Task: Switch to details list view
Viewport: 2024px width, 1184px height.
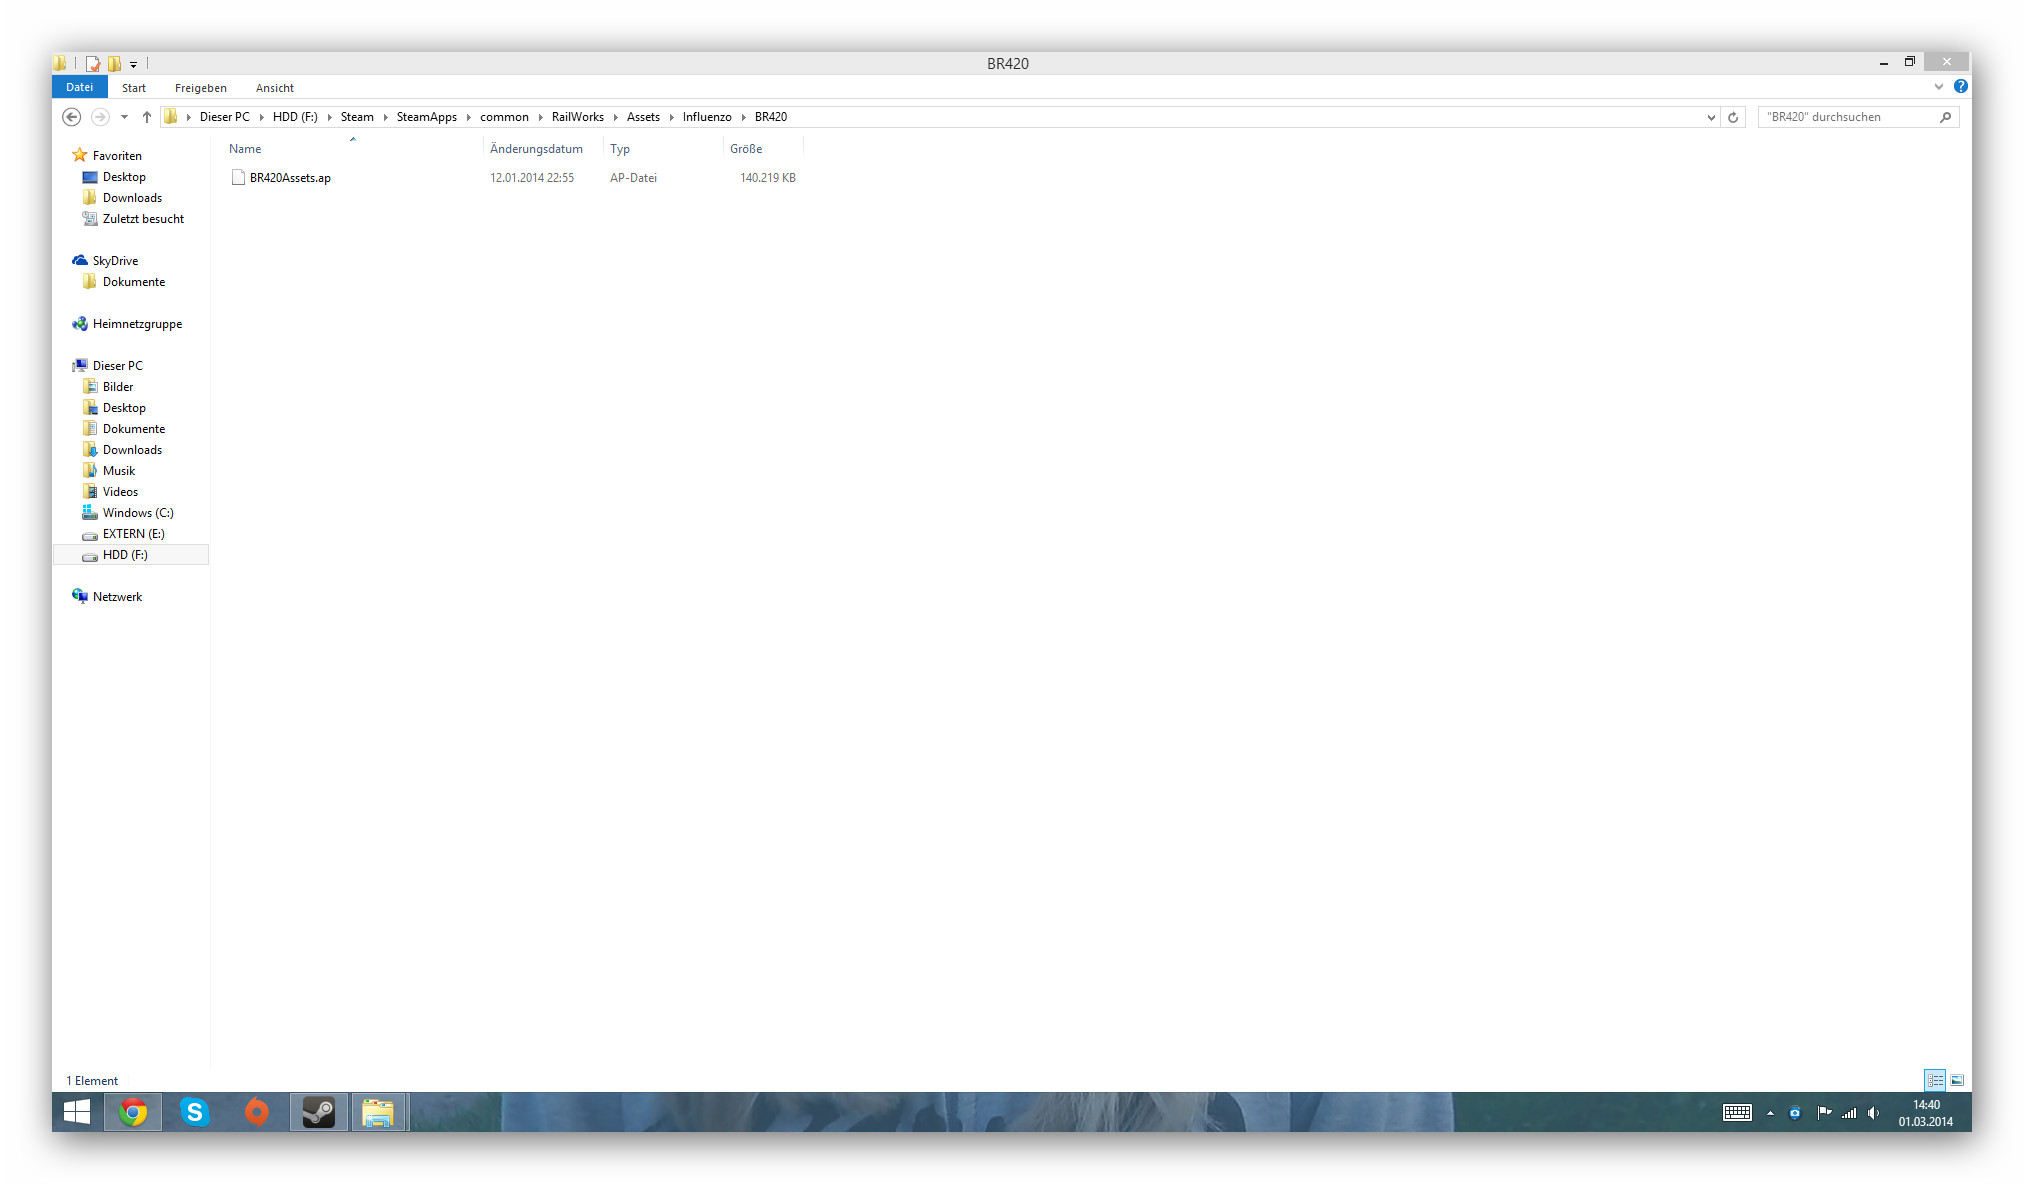Action: [1935, 1080]
